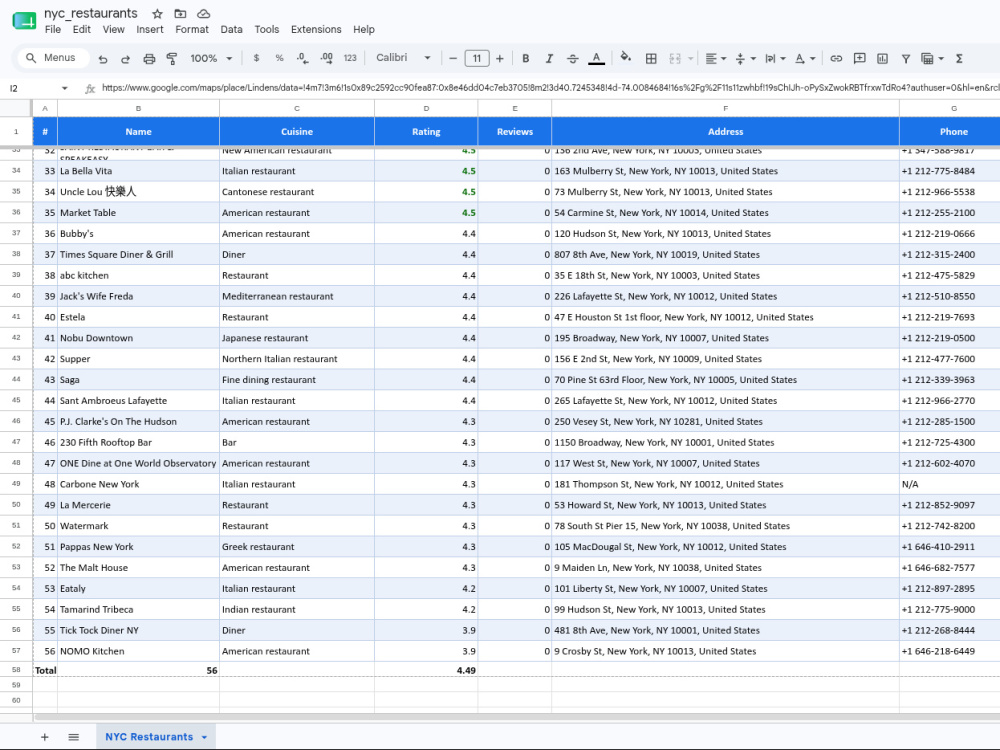Open the text color picker
The image size is (1000, 750).
pyautogui.click(x=596, y=58)
